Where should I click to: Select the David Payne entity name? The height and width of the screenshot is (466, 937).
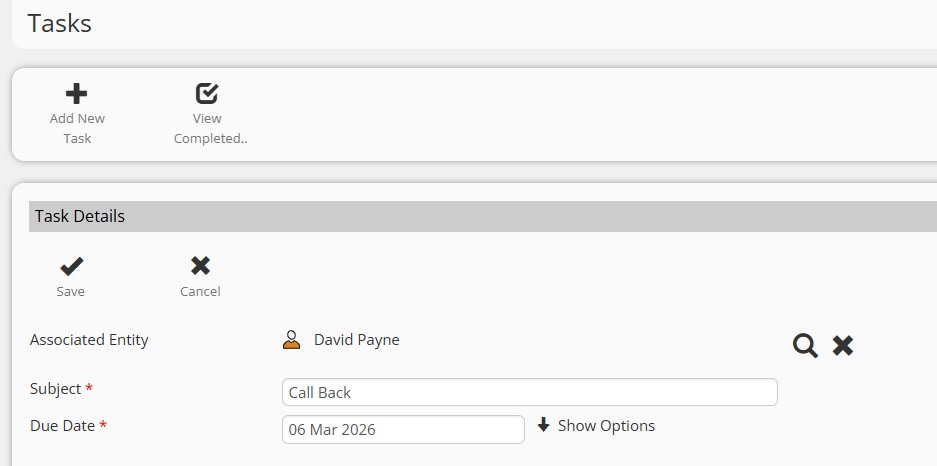point(356,340)
